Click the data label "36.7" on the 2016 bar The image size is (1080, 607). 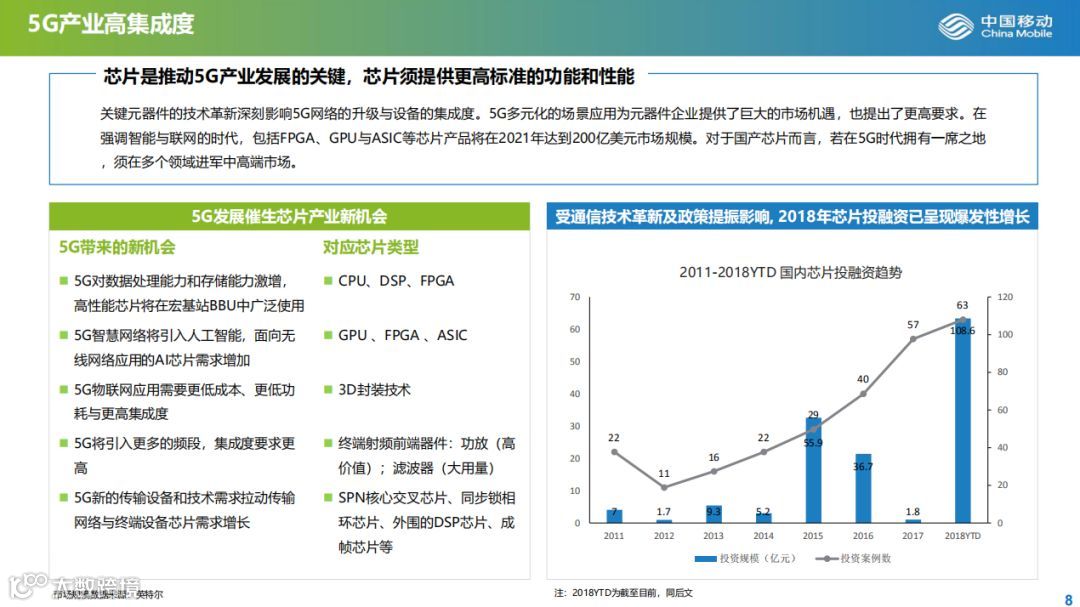tap(863, 466)
